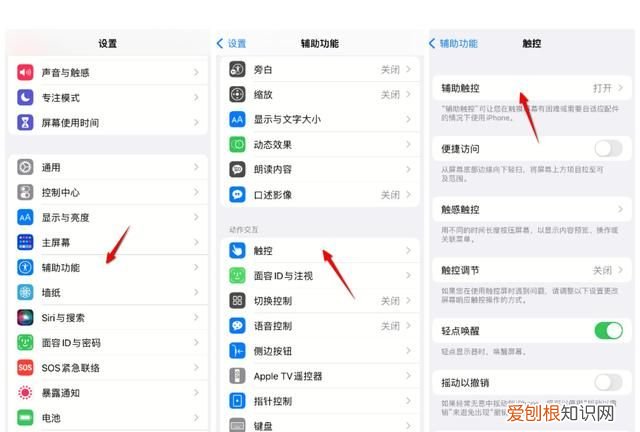640x432 pixels.
Task: Tap the 屏幕使用时间 row label
Action: click(70, 122)
